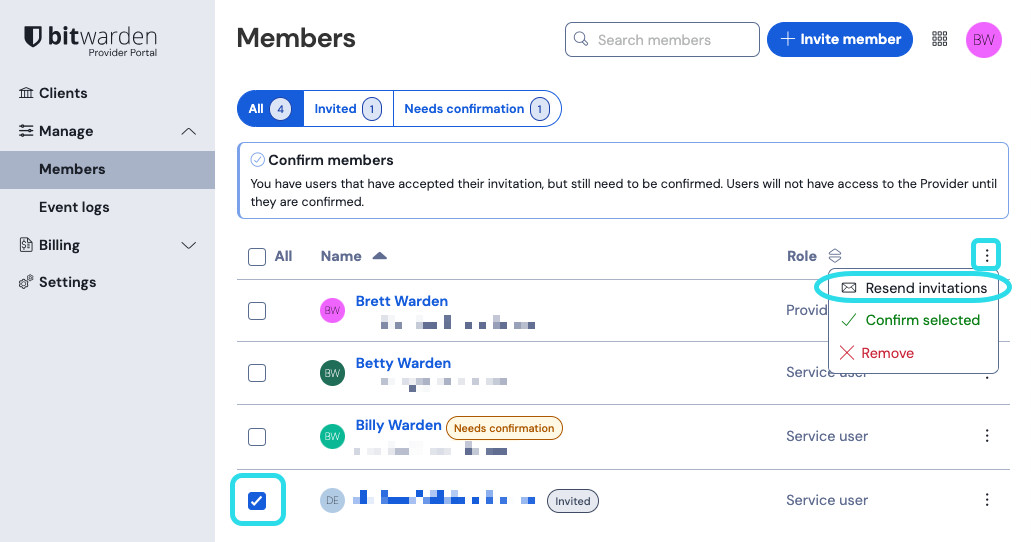
Task: Click the BW account avatar in header
Action: [x=983, y=40]
